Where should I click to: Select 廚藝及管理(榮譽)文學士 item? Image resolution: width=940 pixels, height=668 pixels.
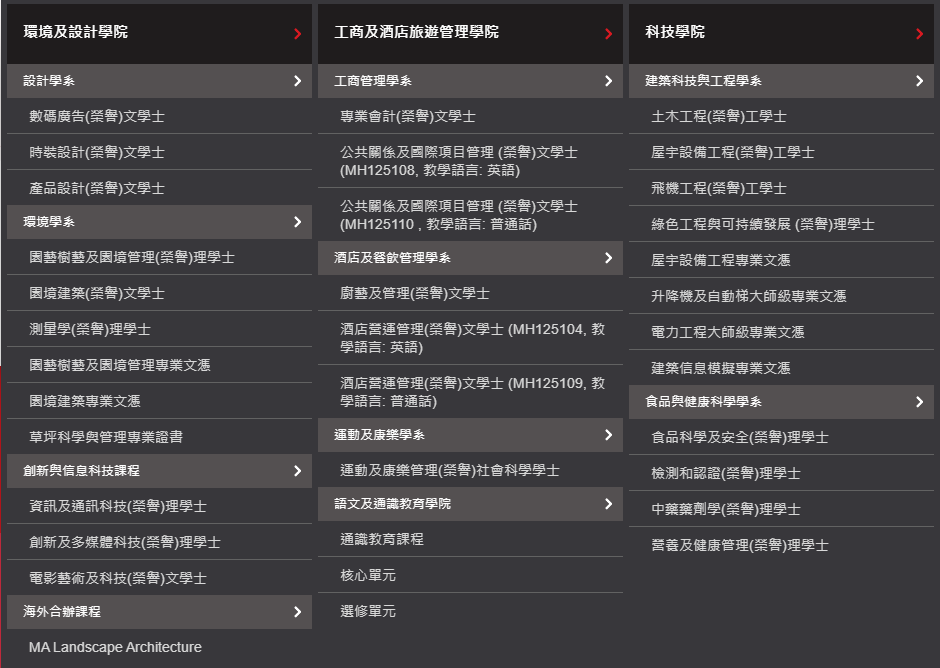(414, 294)
